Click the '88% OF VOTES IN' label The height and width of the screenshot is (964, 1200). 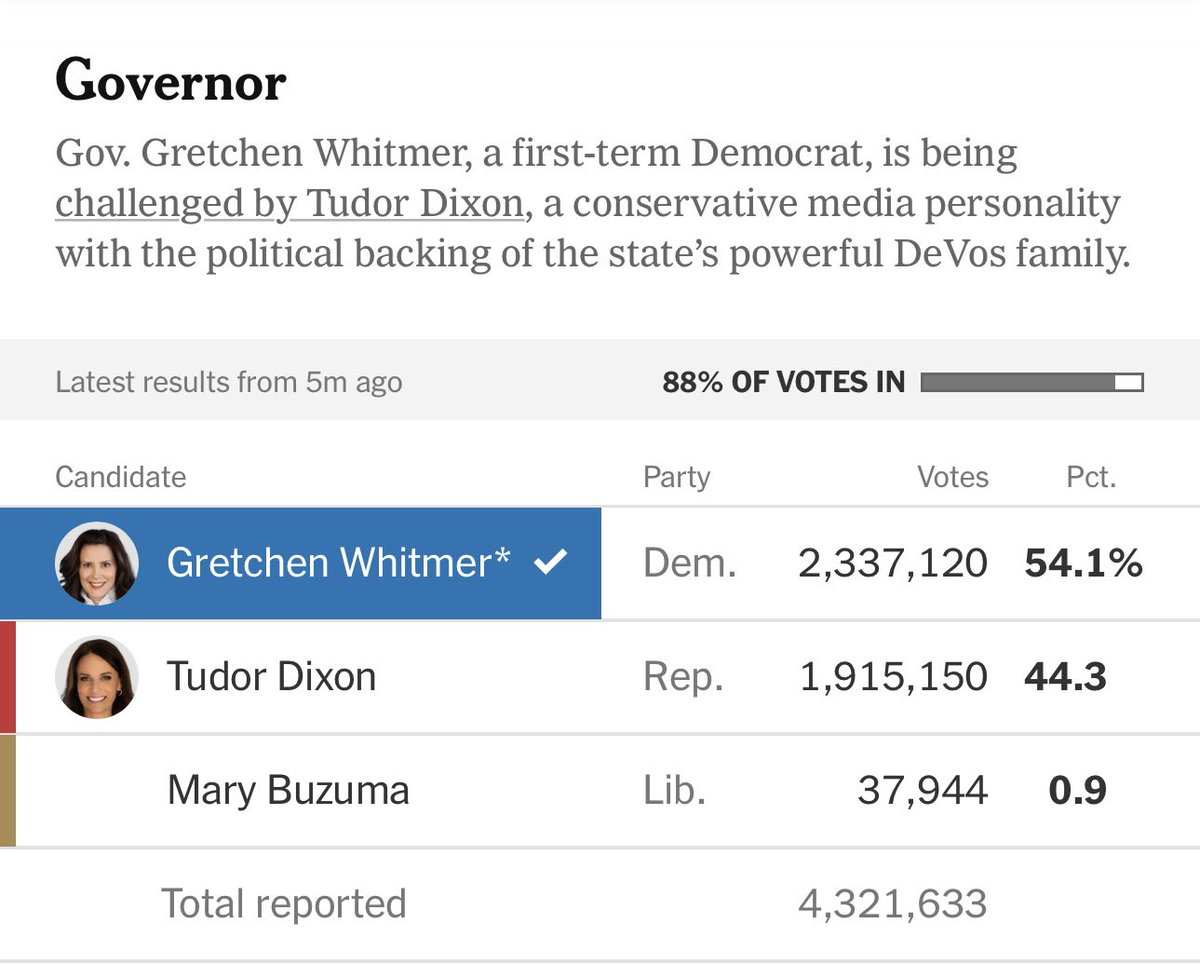click(x=783, y=382)
